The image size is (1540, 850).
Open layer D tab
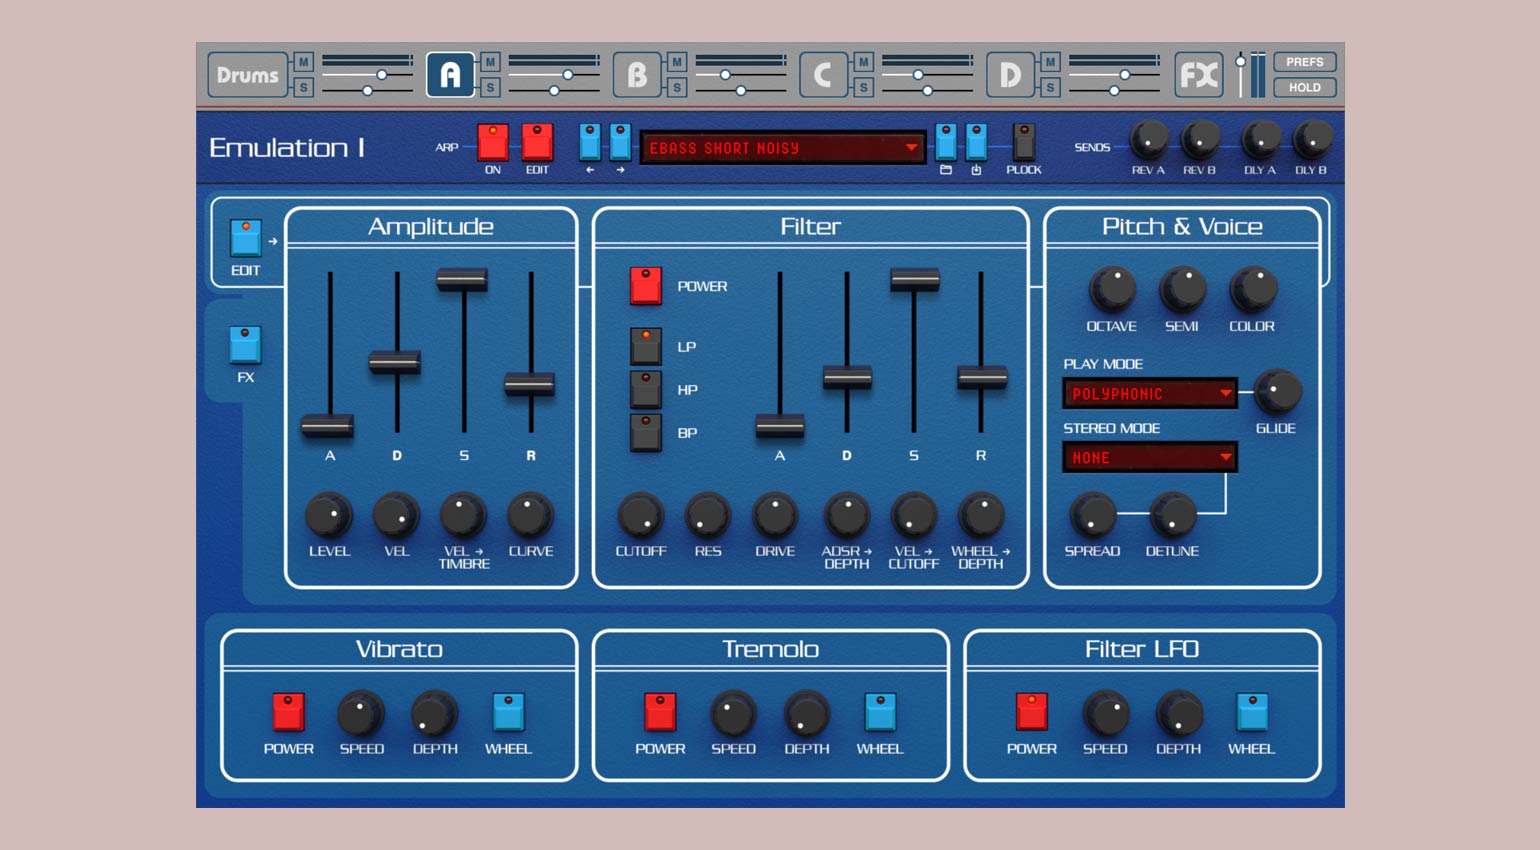click(x=1010, y=75)
